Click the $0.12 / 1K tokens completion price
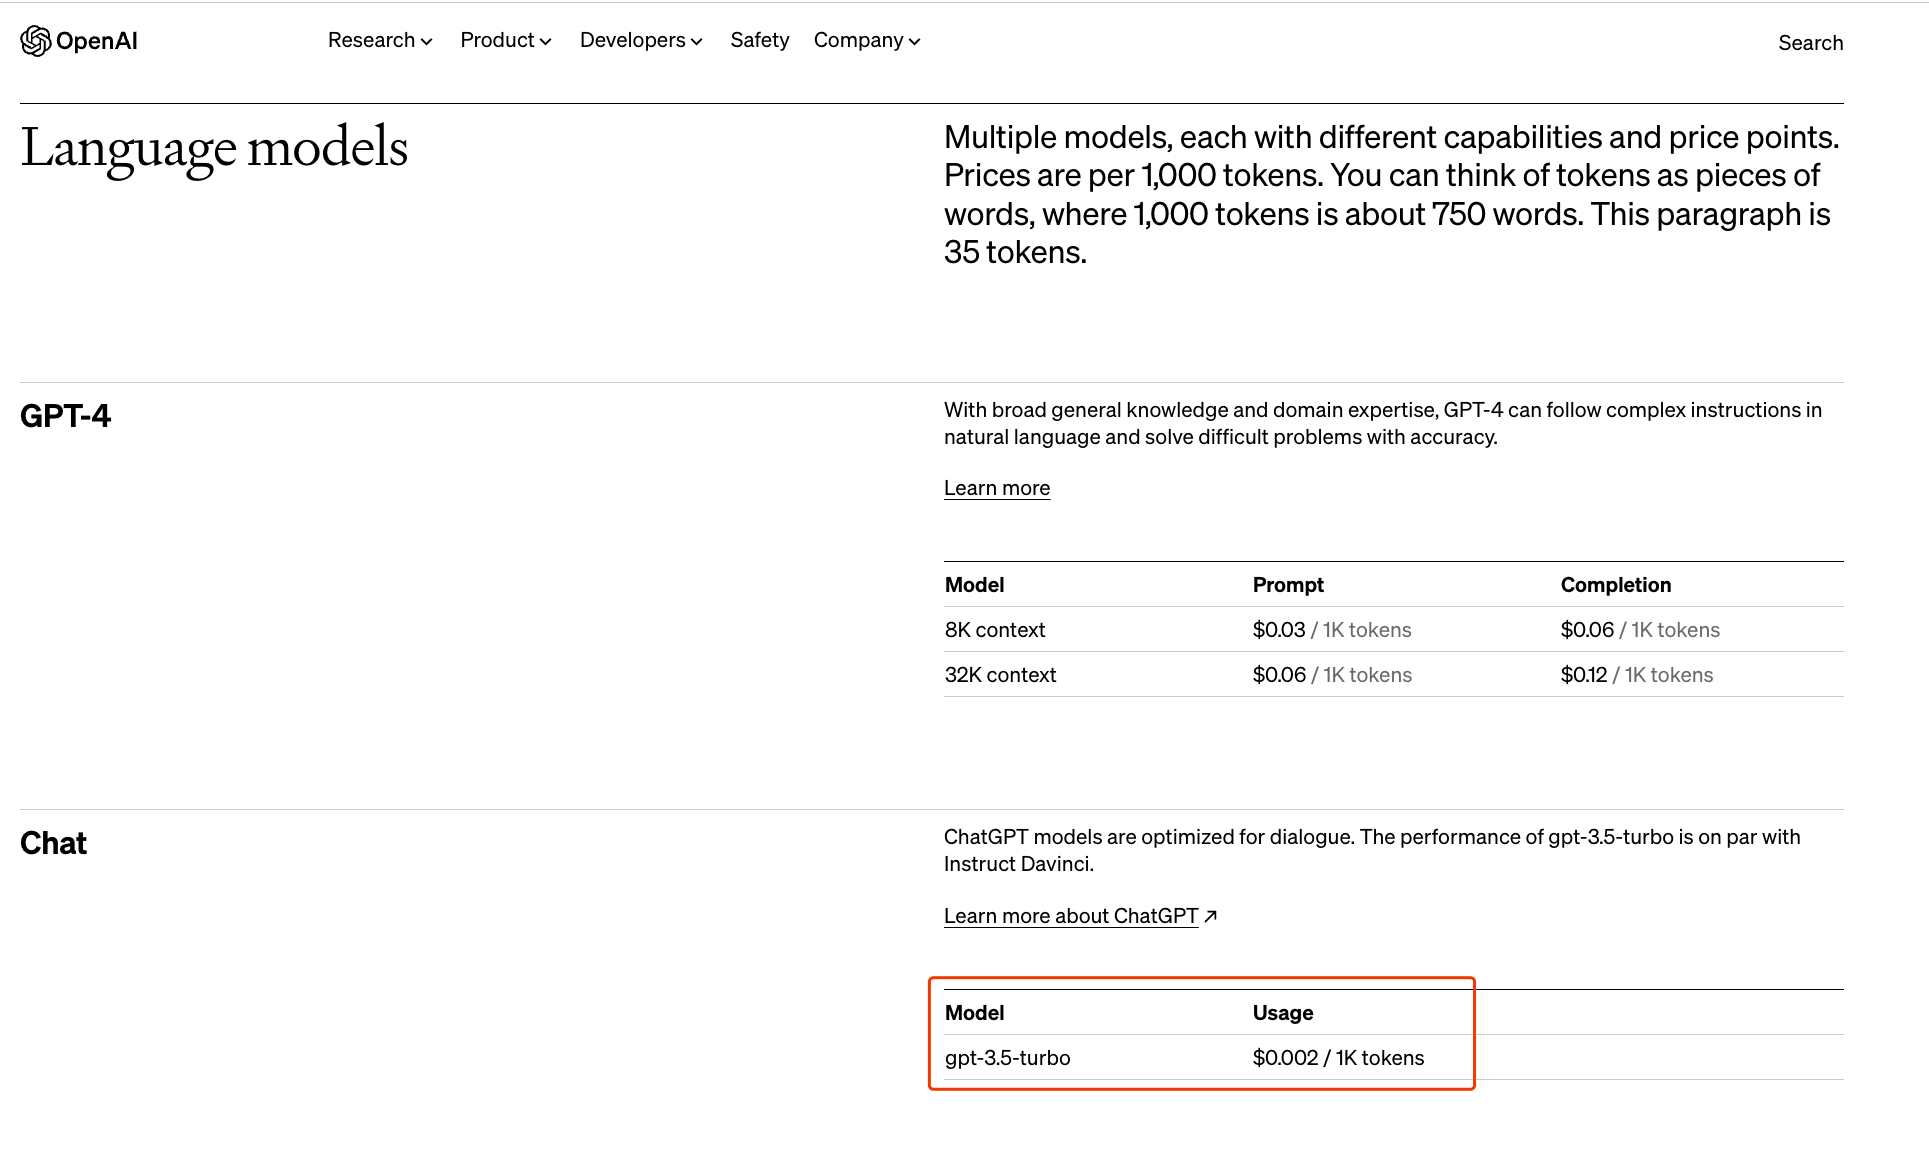Screen dimensions: 1929x1155 [1637, 675]
